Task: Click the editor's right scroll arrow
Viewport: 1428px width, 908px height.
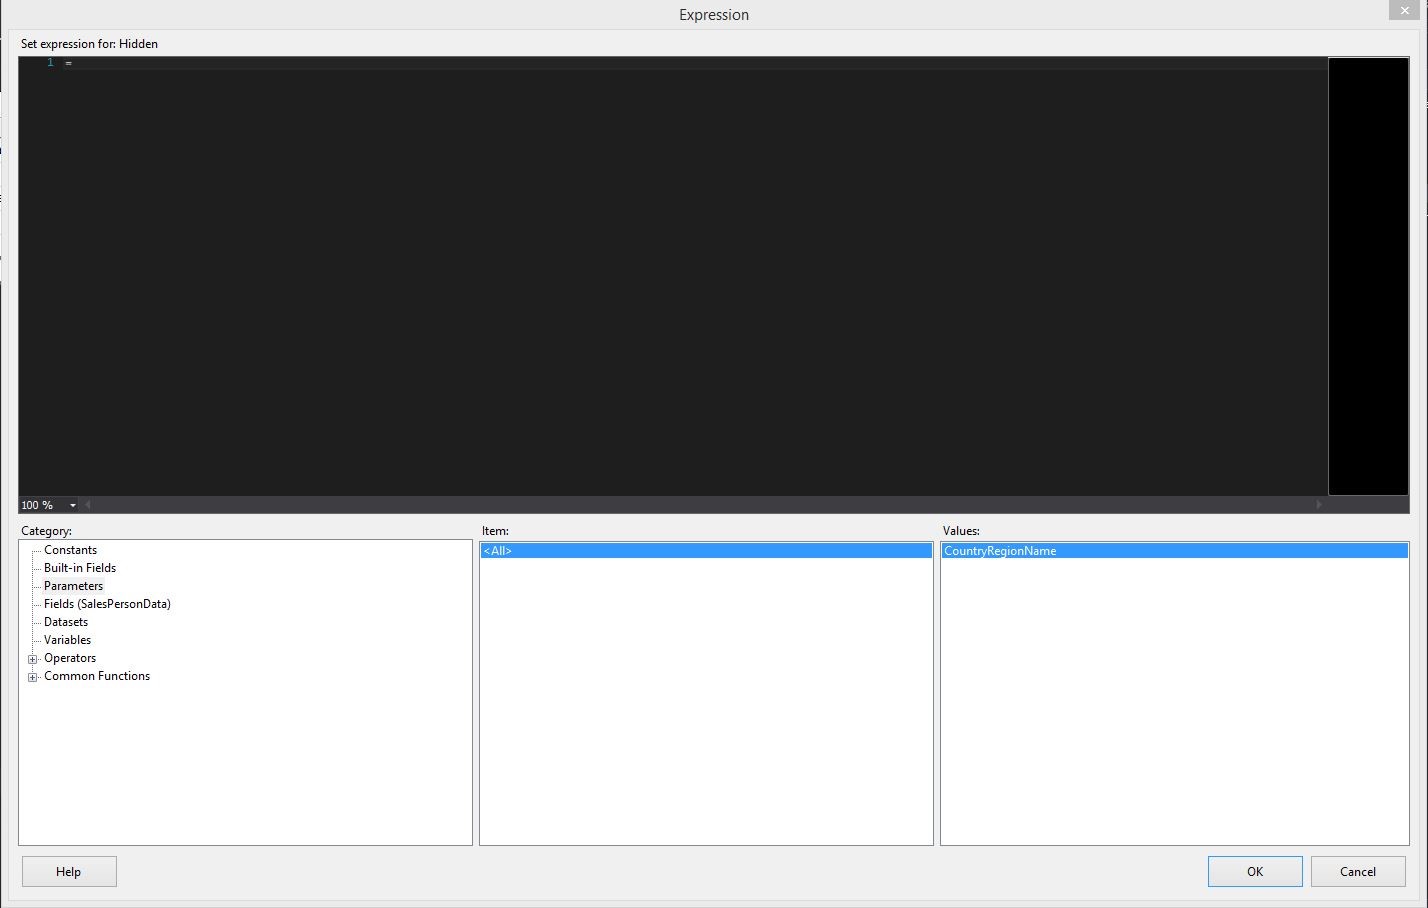Action: point(1319,505)
